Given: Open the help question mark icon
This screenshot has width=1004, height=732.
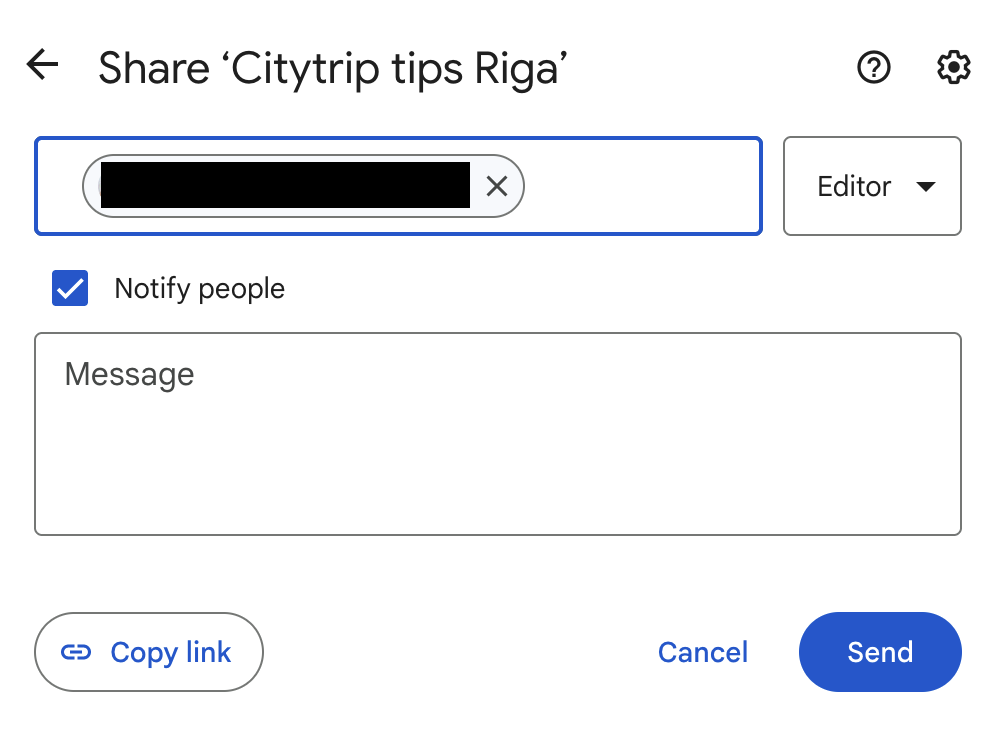Looking at the screenshot, I should 873,67.
